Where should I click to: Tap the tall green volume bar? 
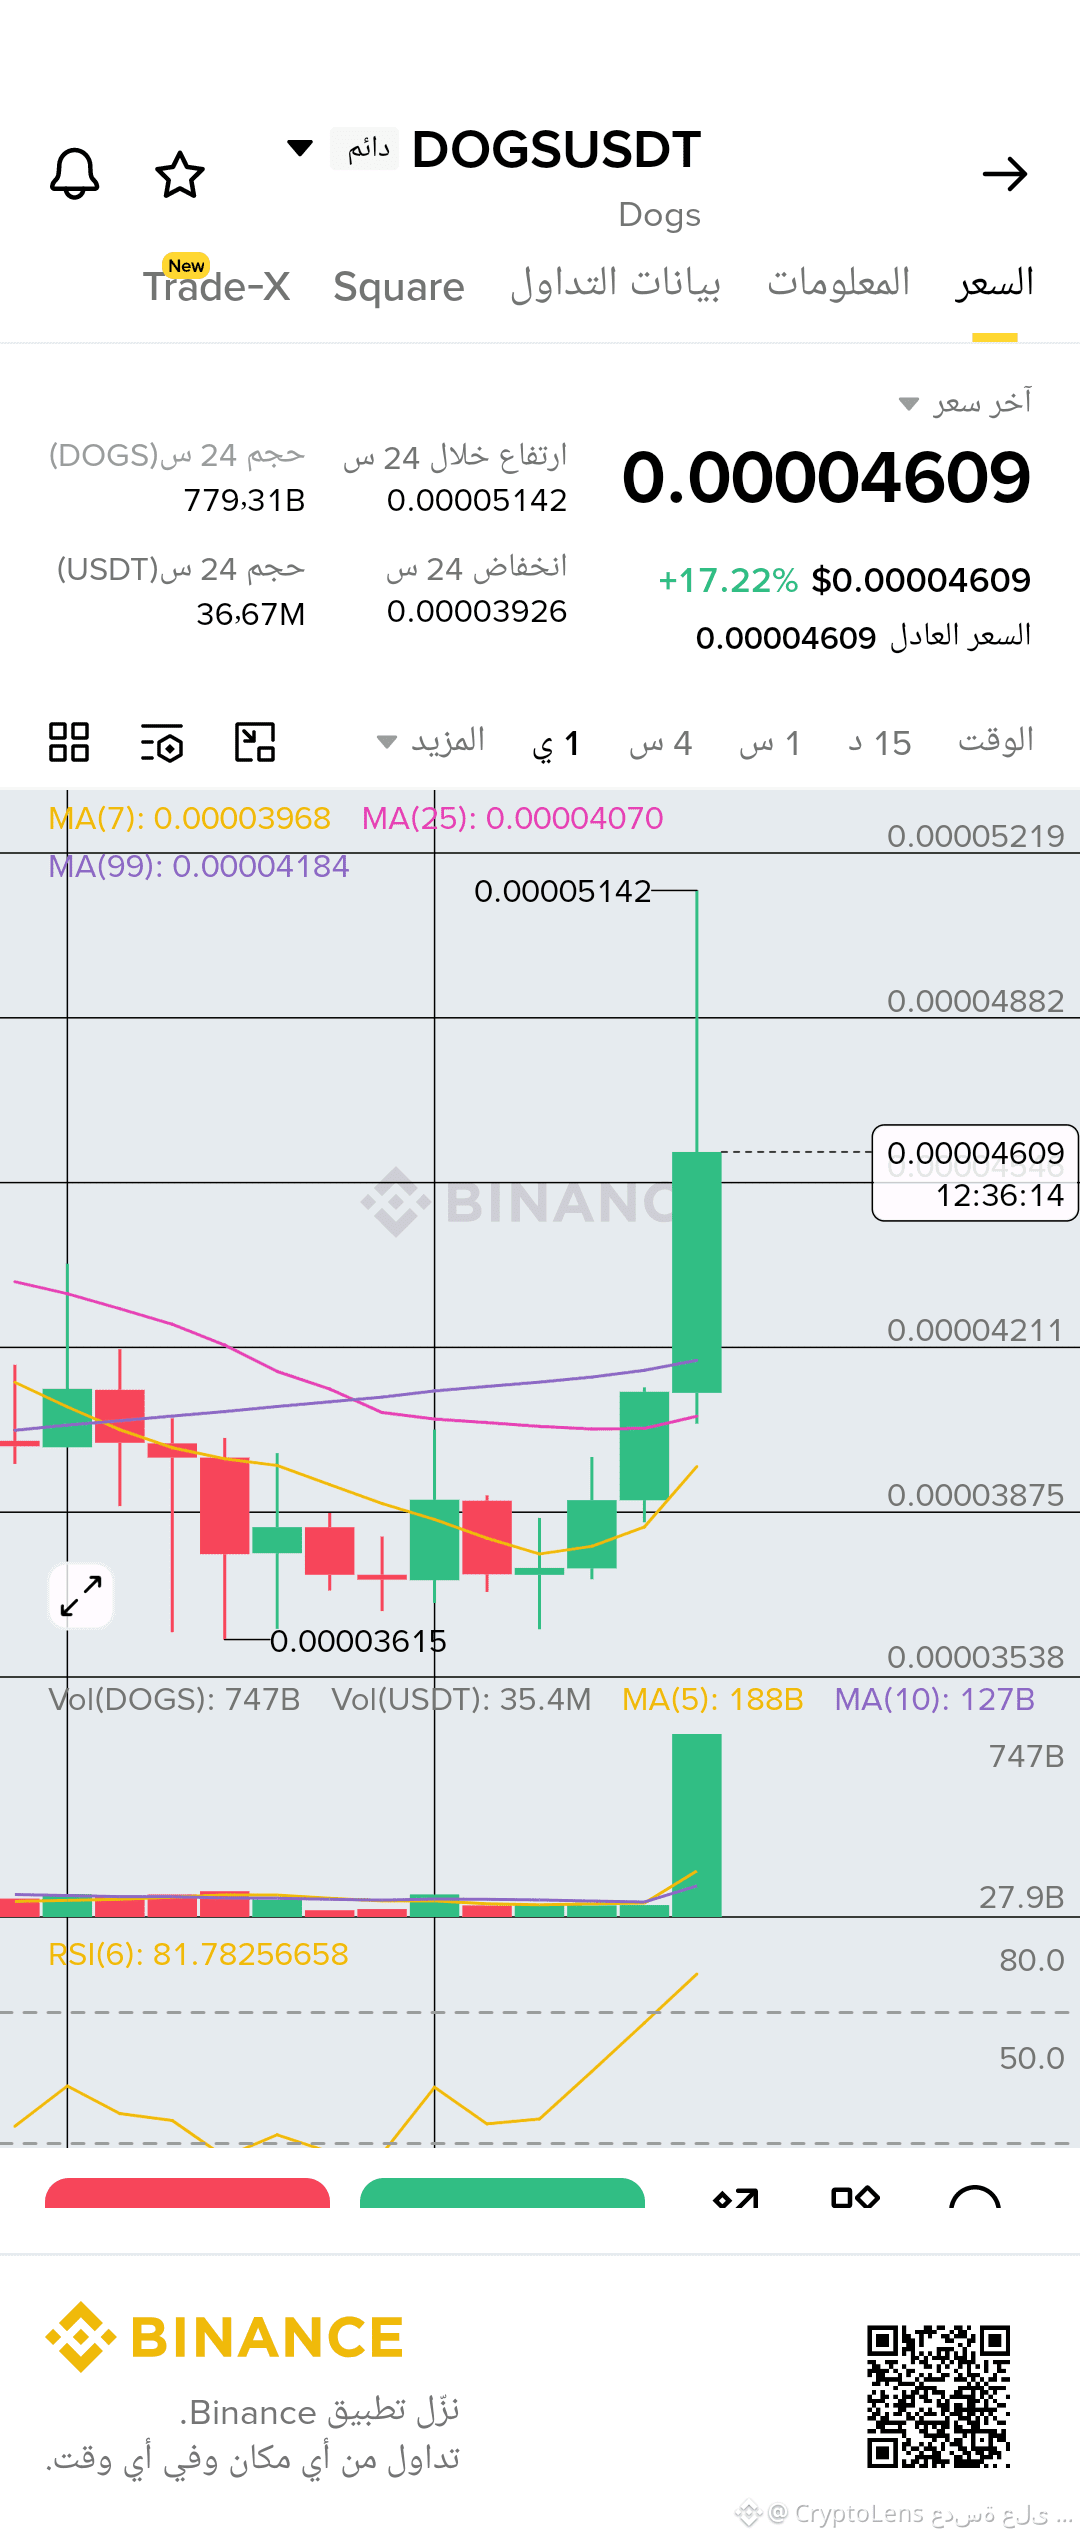point(697,1825)
